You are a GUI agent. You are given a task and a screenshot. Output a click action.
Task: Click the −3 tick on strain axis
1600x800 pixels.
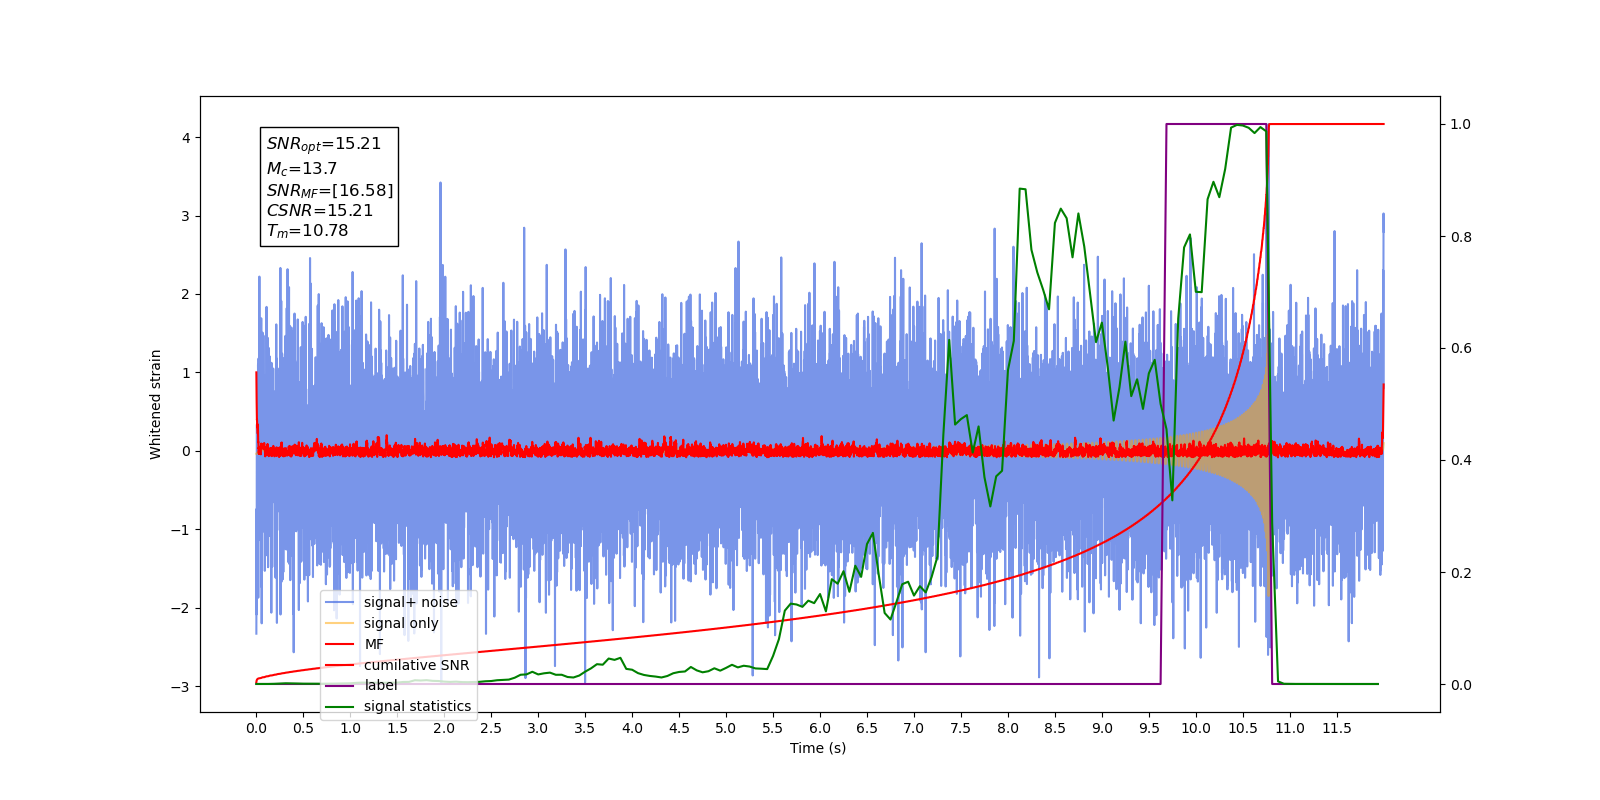[x=180, y=687]
